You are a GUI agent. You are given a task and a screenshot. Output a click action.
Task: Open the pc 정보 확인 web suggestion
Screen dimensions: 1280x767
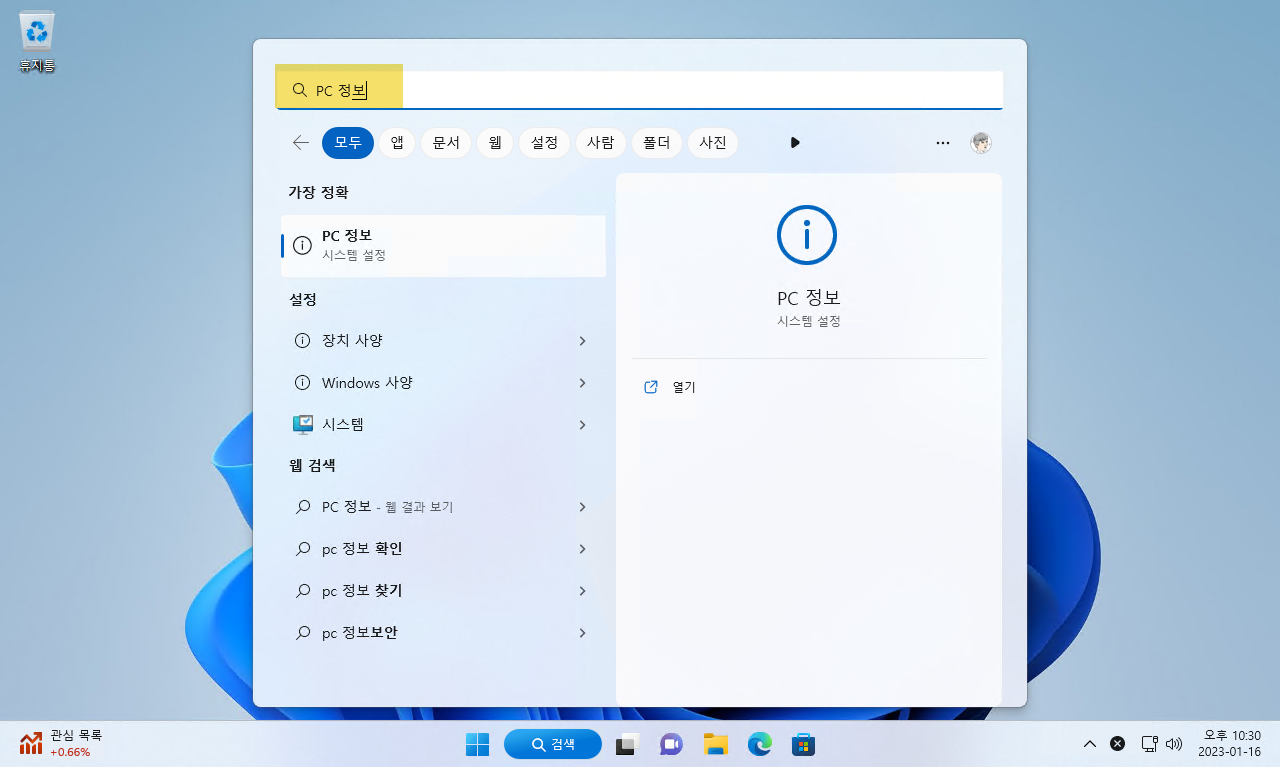pyautogui.click(x=443, y=549)
